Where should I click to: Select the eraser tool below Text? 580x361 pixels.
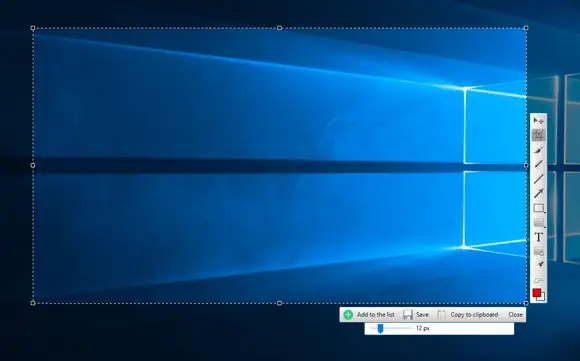[538, 252]
